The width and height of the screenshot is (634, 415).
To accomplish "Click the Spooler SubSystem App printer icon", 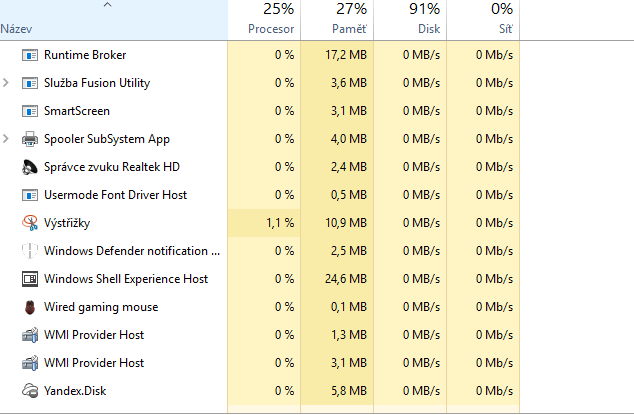I will pos(29,139).
